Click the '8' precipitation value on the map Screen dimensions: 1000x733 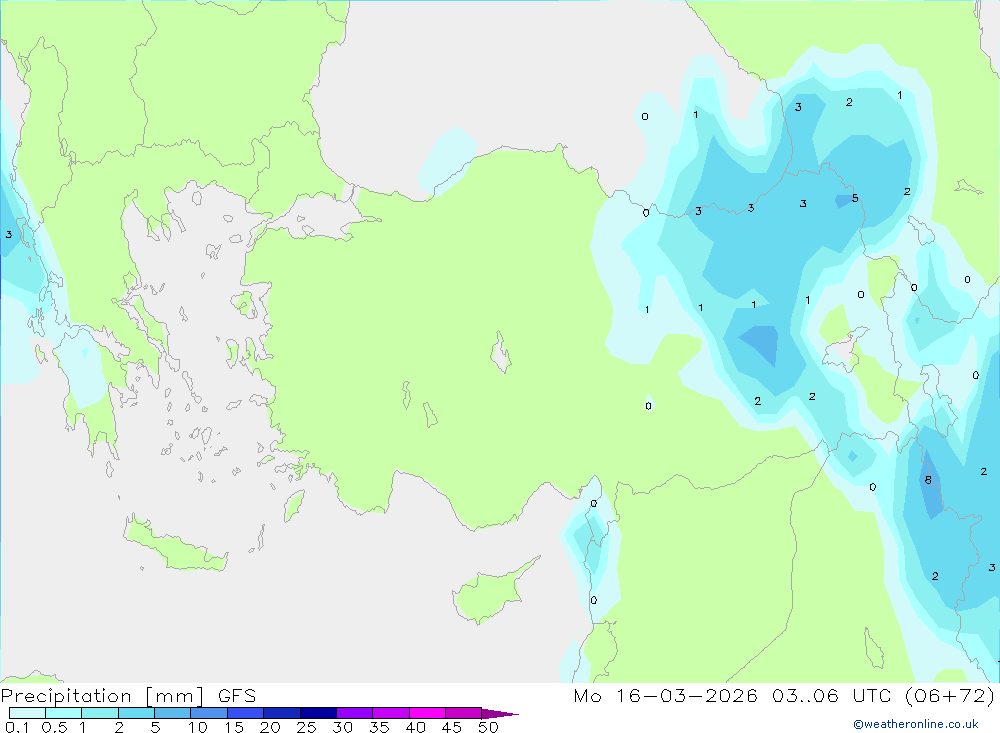pyautogui.click(x=928, y=480)
